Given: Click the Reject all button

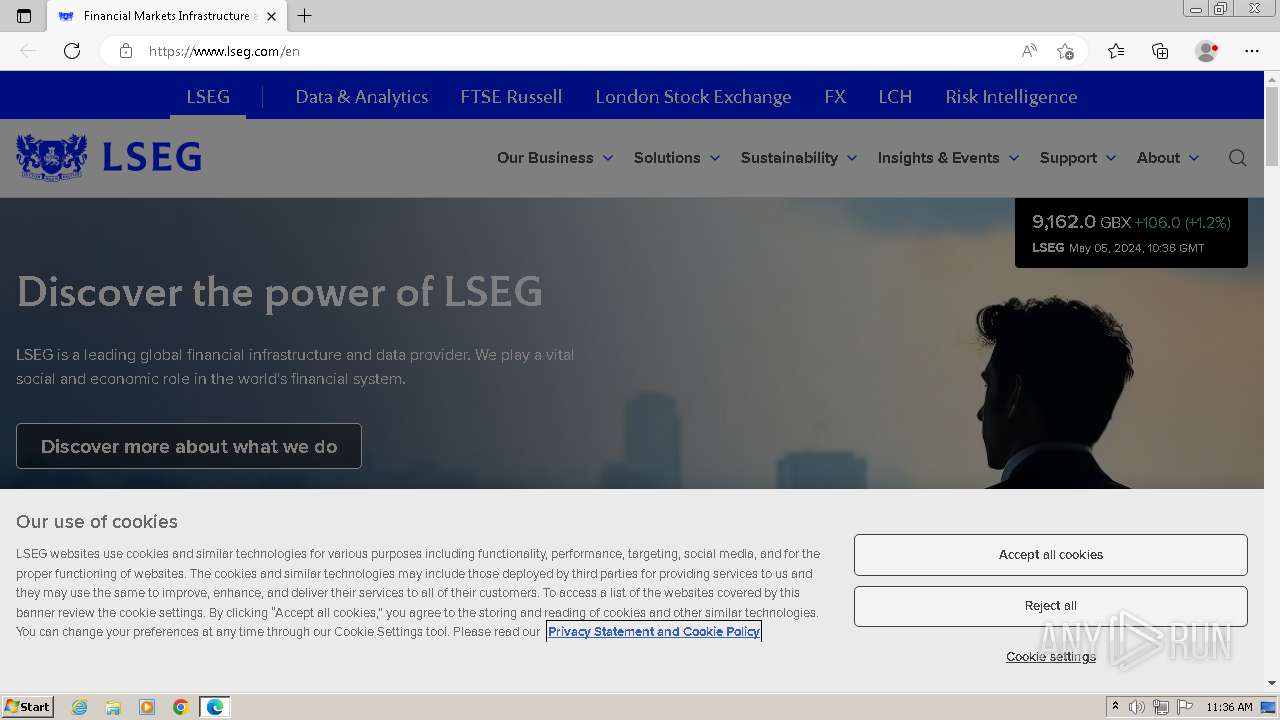Looking at the screenshot, I should click(x=1051, y=606).
